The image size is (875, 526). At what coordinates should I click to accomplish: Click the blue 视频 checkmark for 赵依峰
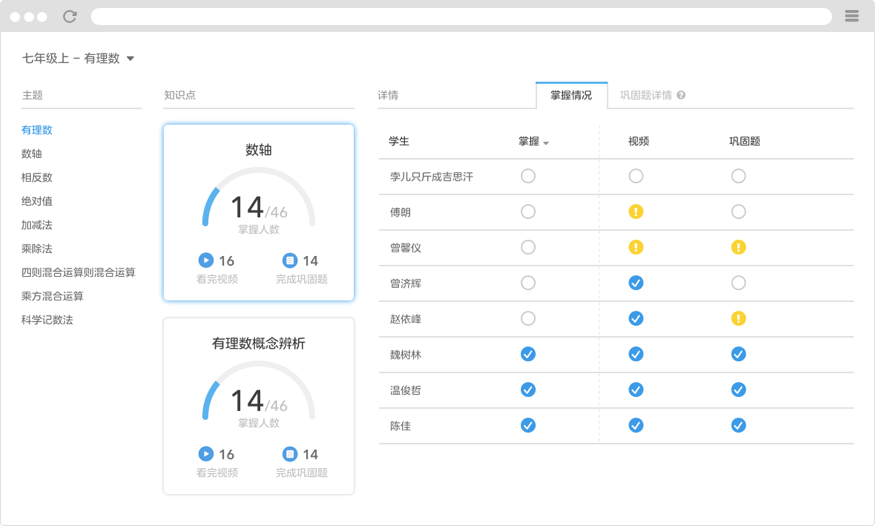(x=636, y=319)
